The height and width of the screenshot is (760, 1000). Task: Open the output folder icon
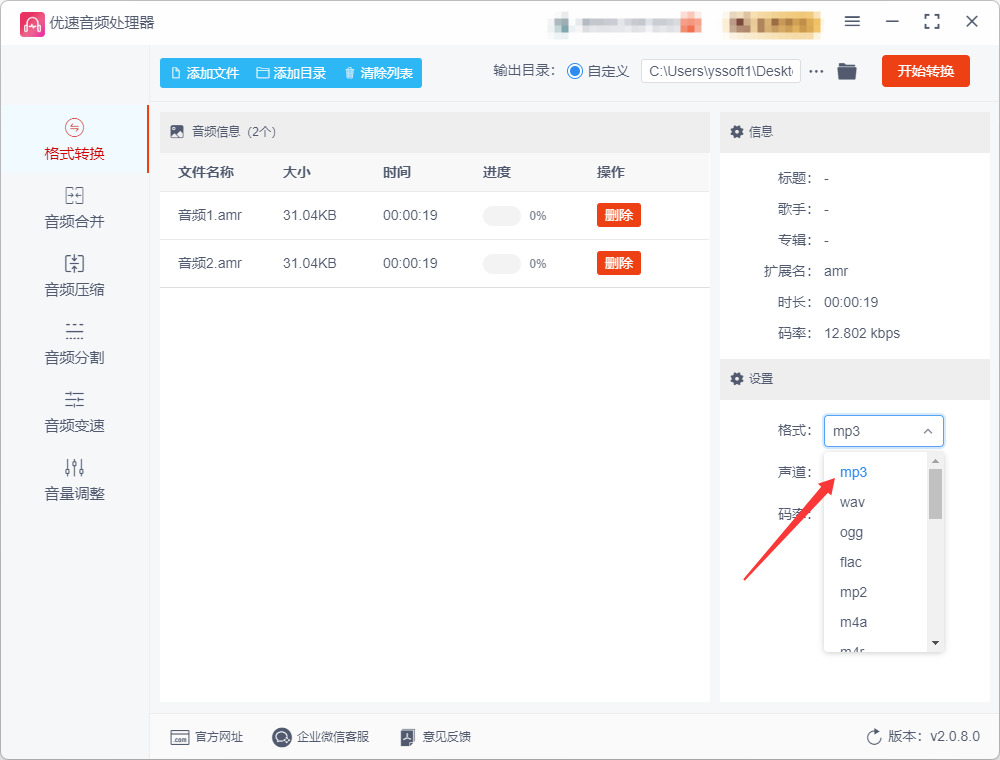(x=847, y=71)
